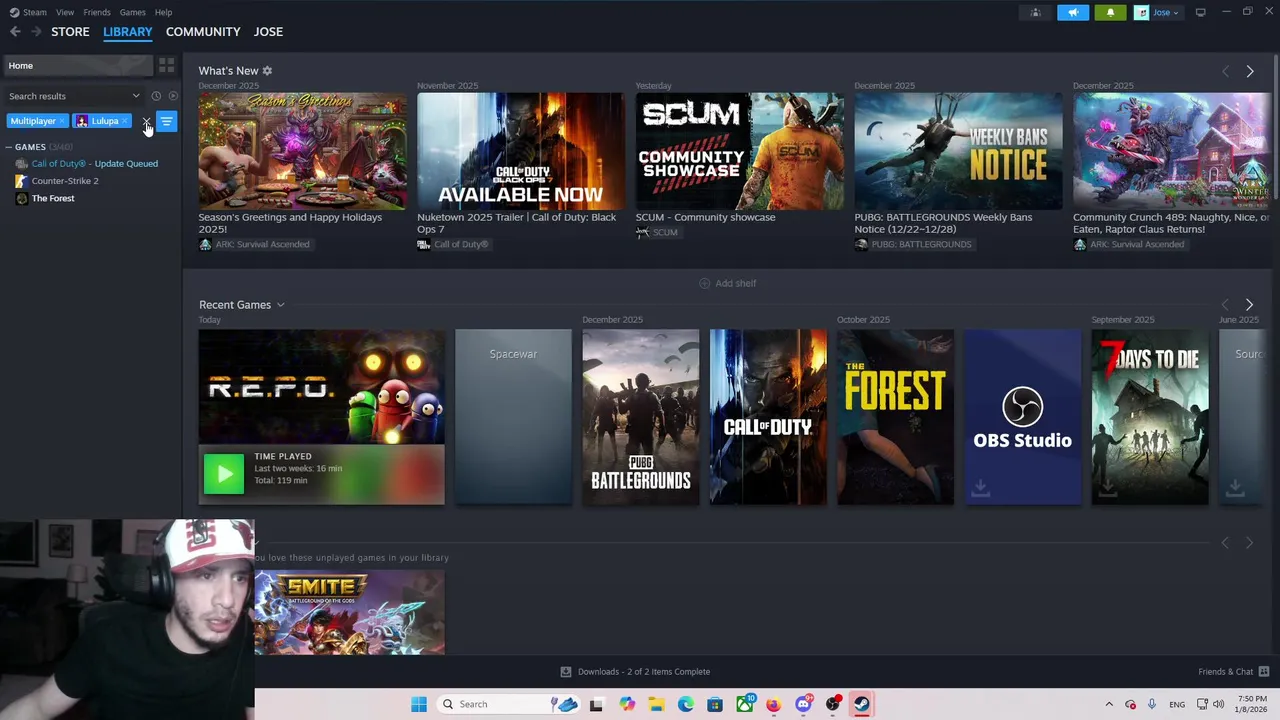Open the green bell notifications button
The height and width of the screenshot is (720, 1280).
click(1110, 12)
